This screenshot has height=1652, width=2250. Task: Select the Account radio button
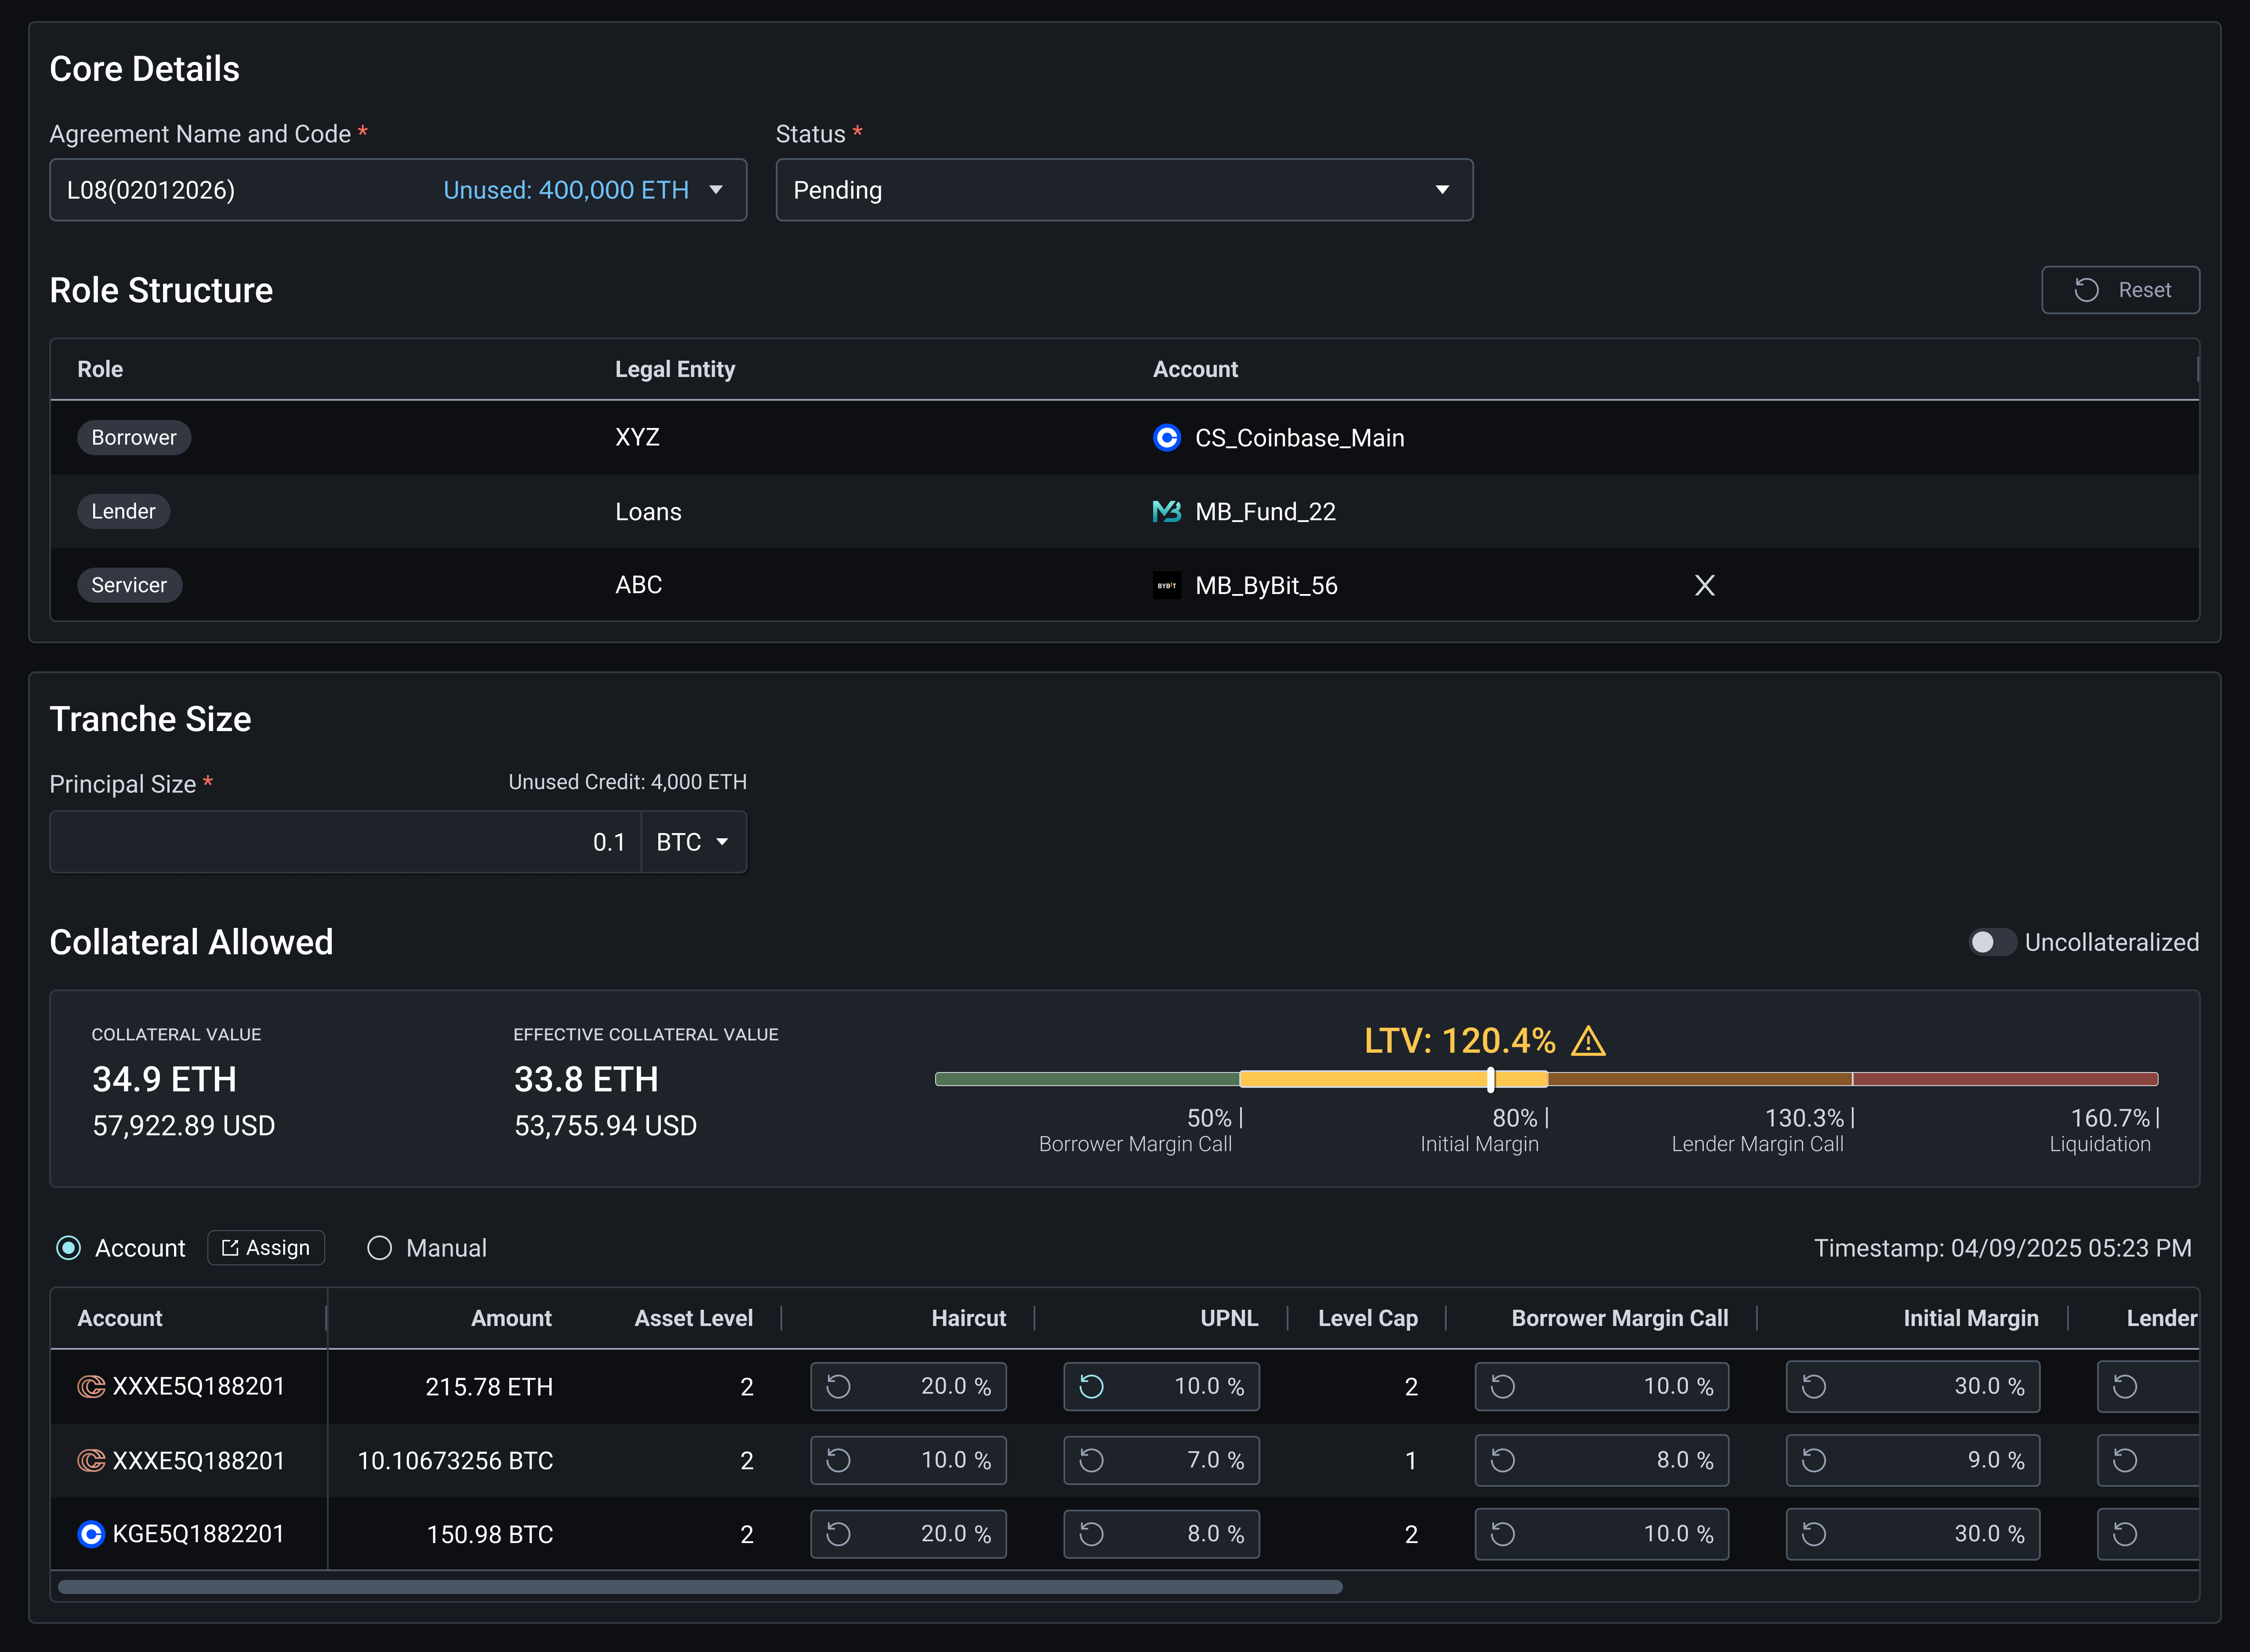69,1248
